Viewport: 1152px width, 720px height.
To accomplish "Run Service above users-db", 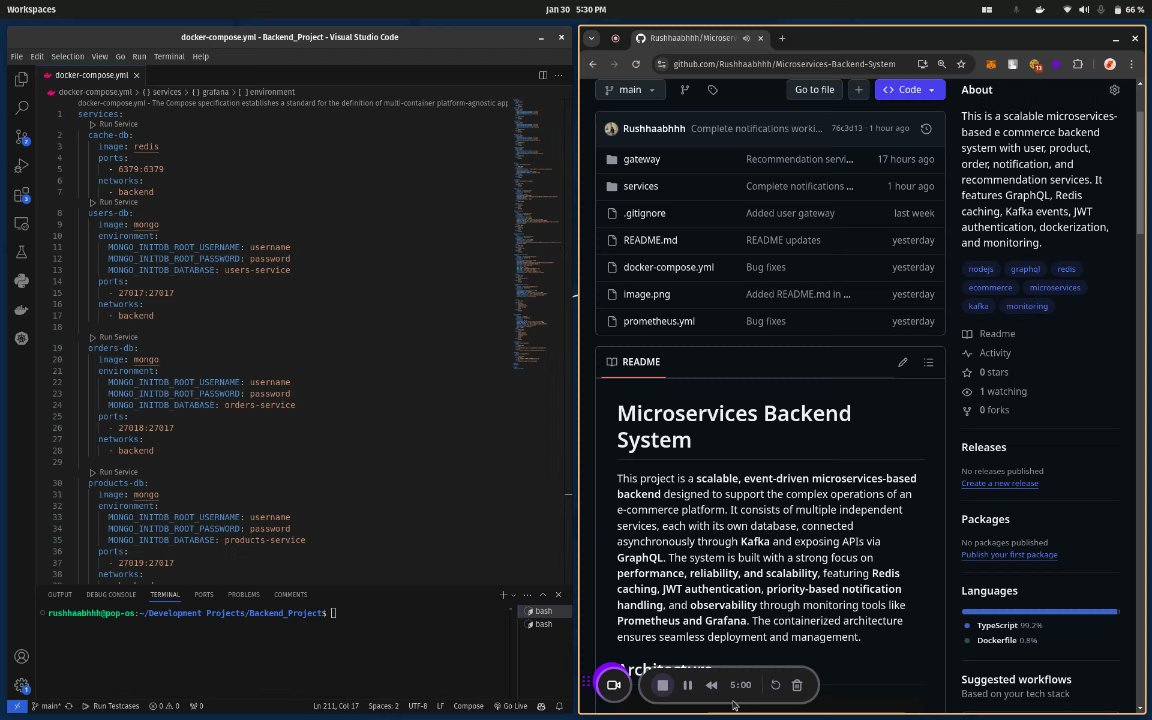I will (114, 202).
